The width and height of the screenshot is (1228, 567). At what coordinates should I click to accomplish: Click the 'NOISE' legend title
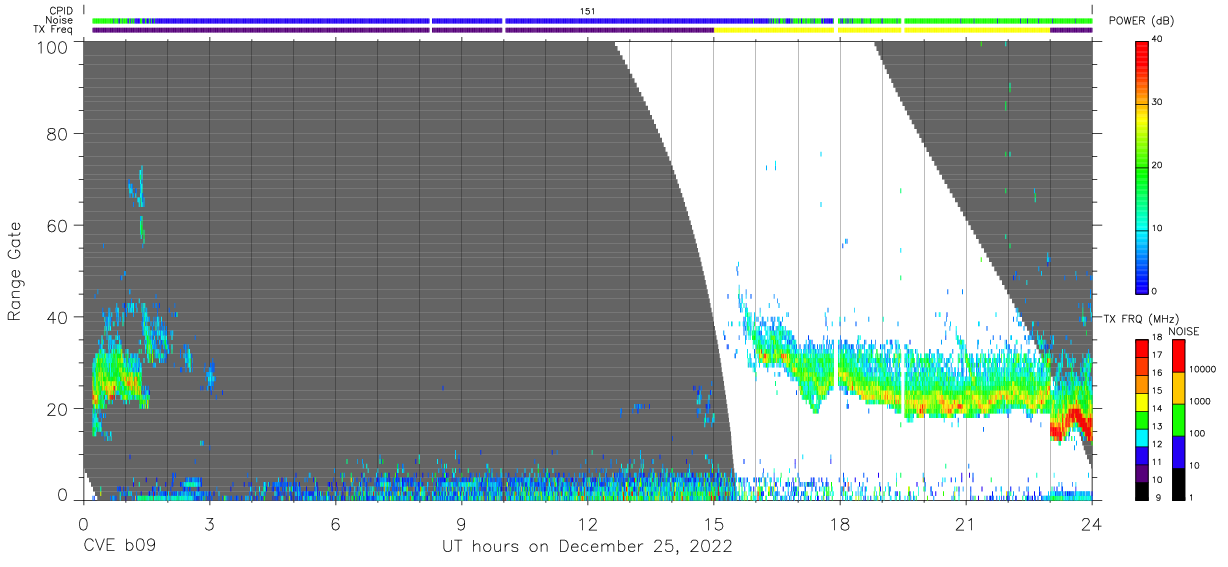1185,331
